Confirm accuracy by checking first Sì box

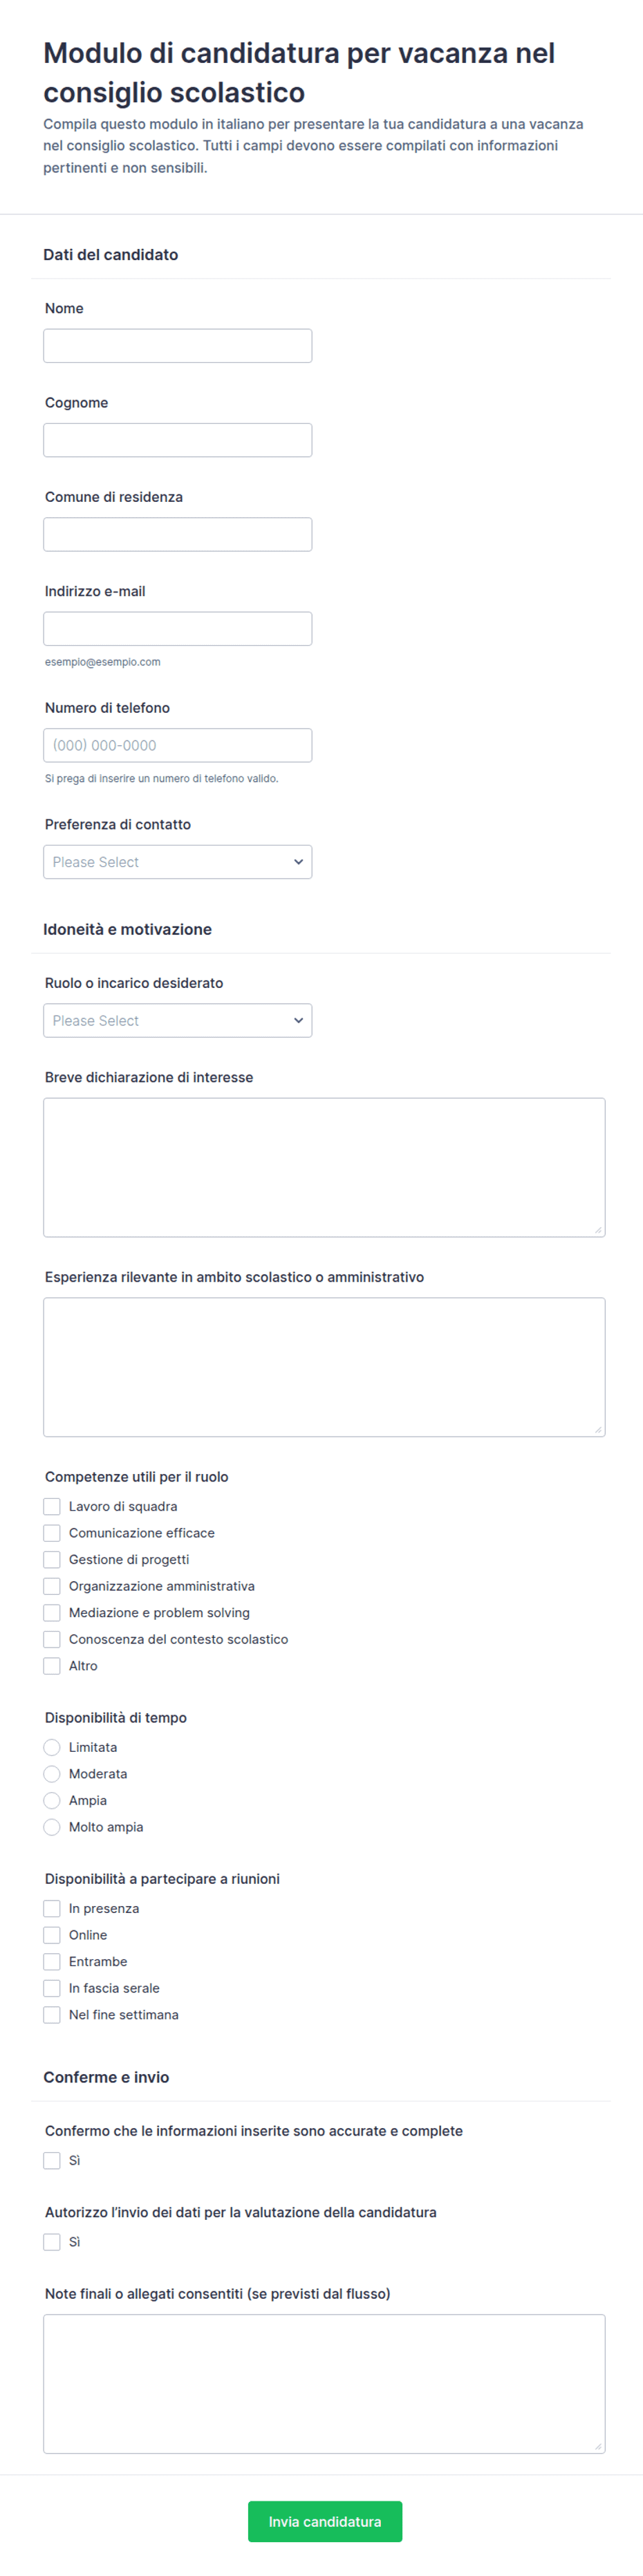[52, 2160]
